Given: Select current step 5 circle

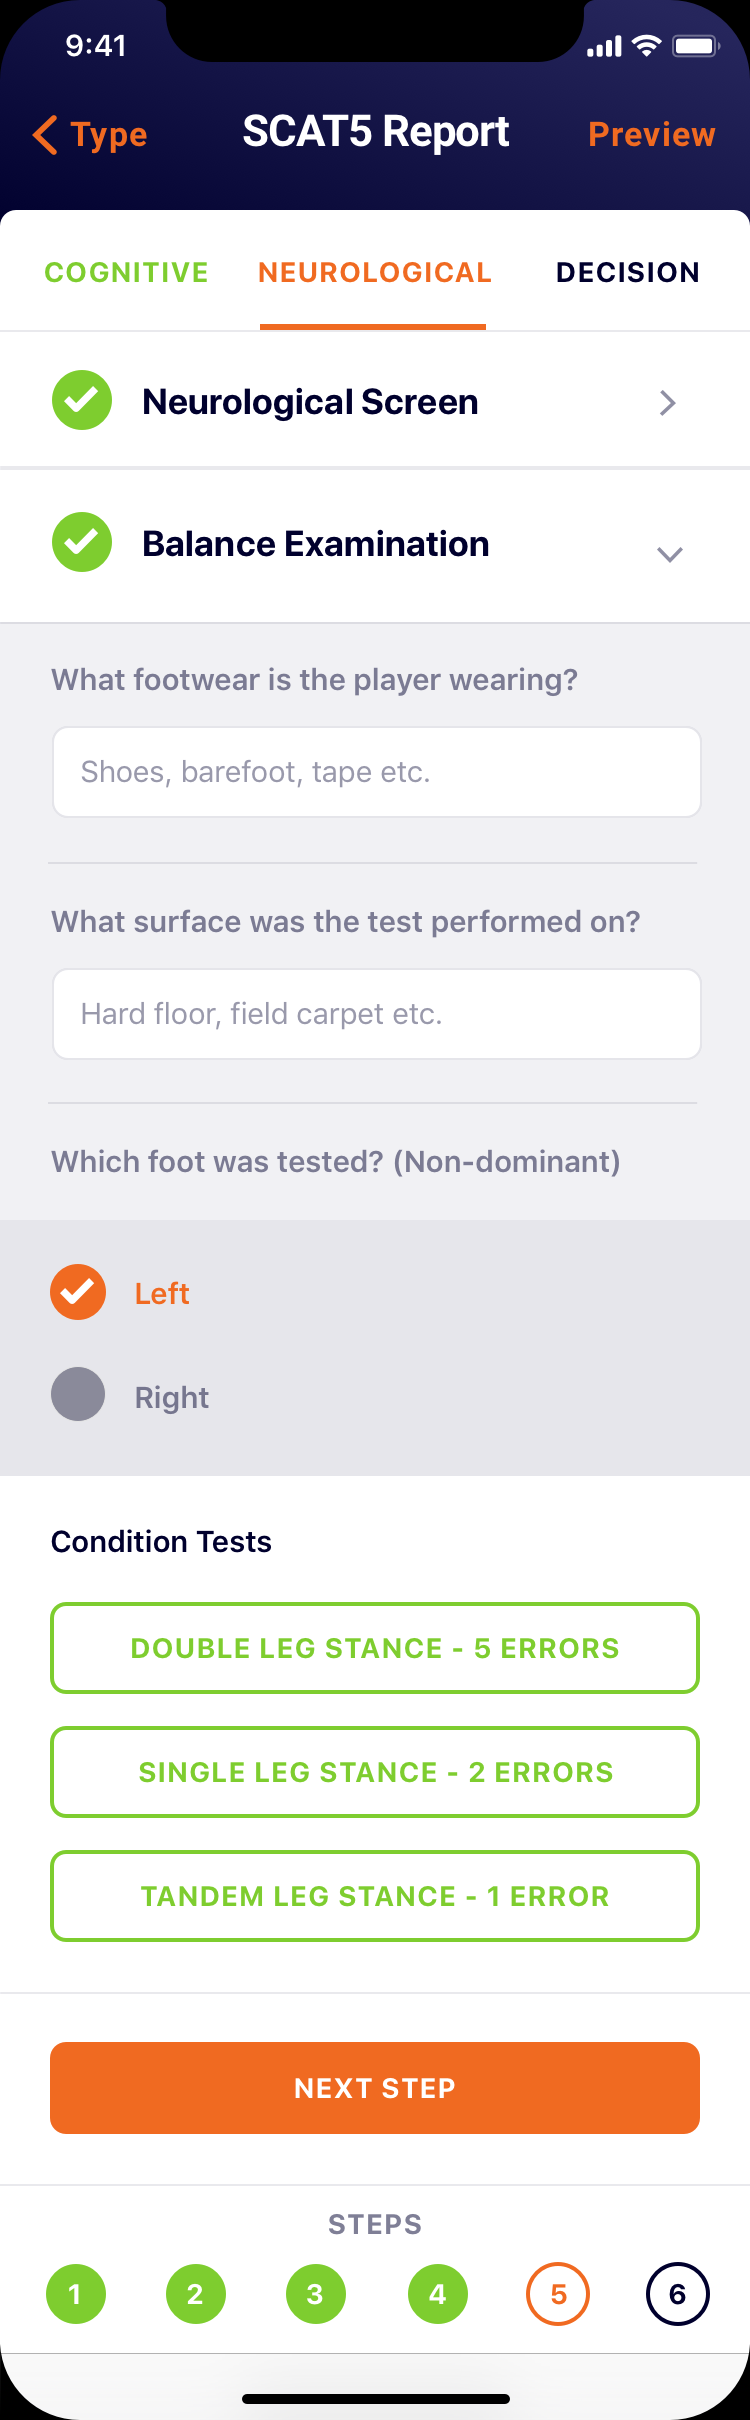Looking at the screenshot, I should point(558,2294).
